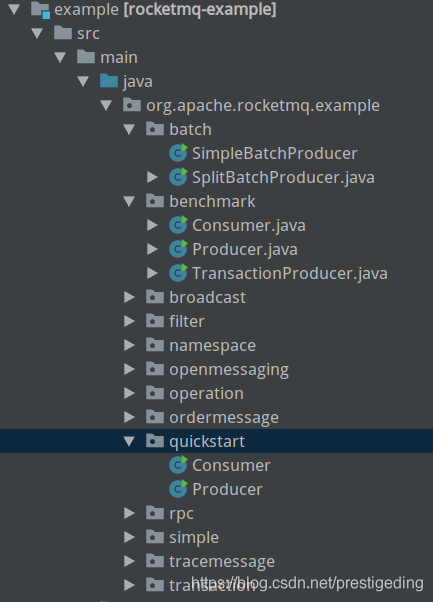The height and width of the screenshot is (602, 433).
Task: Collapse the batch package
Action: click(129, 129)
